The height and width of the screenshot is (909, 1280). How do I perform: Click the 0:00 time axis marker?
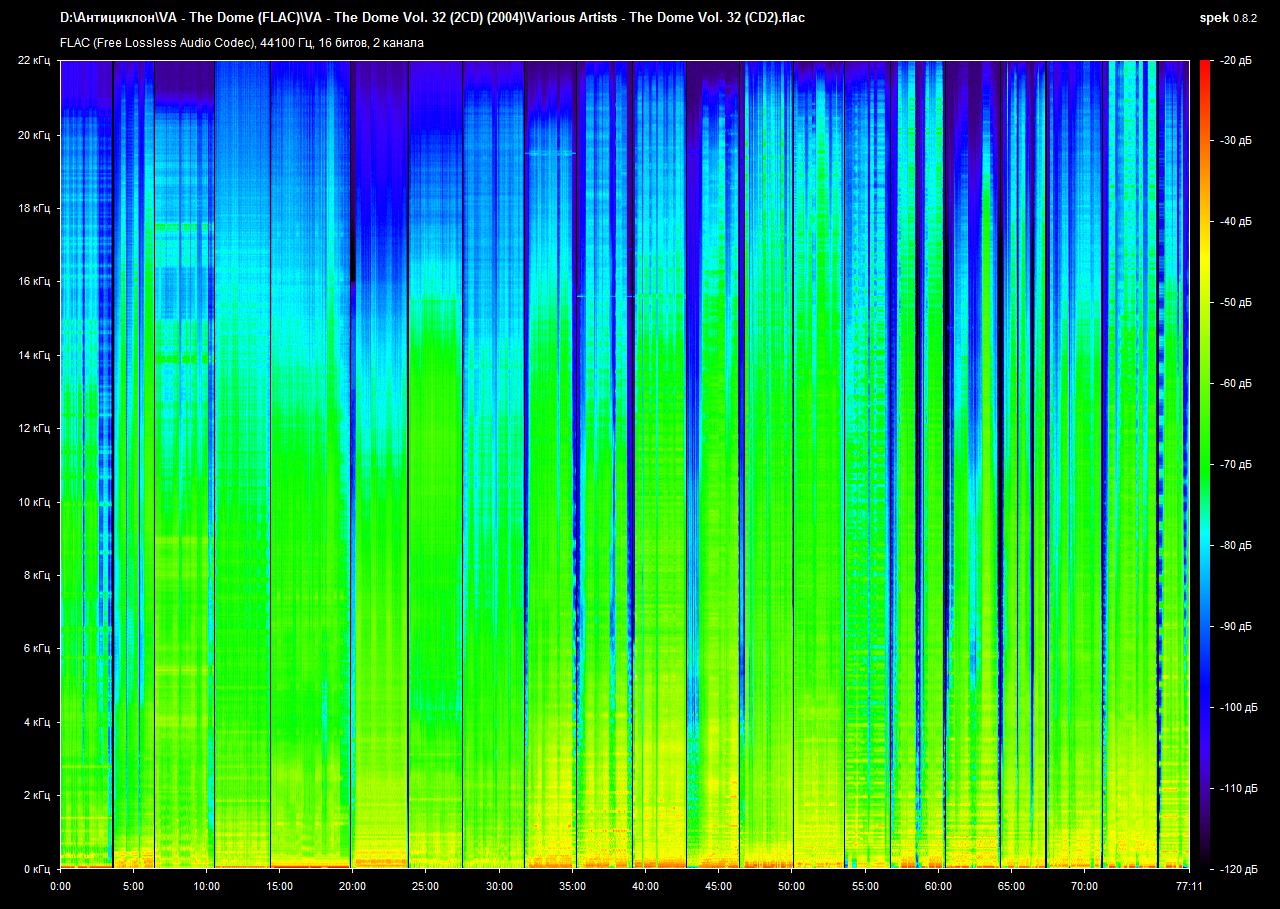60,886
